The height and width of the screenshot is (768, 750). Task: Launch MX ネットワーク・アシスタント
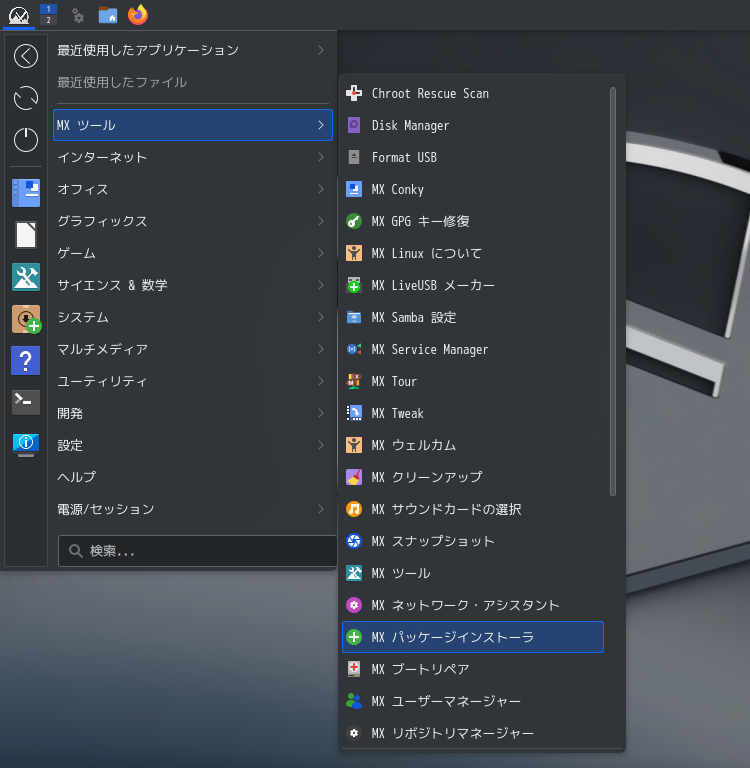[473, 605]
